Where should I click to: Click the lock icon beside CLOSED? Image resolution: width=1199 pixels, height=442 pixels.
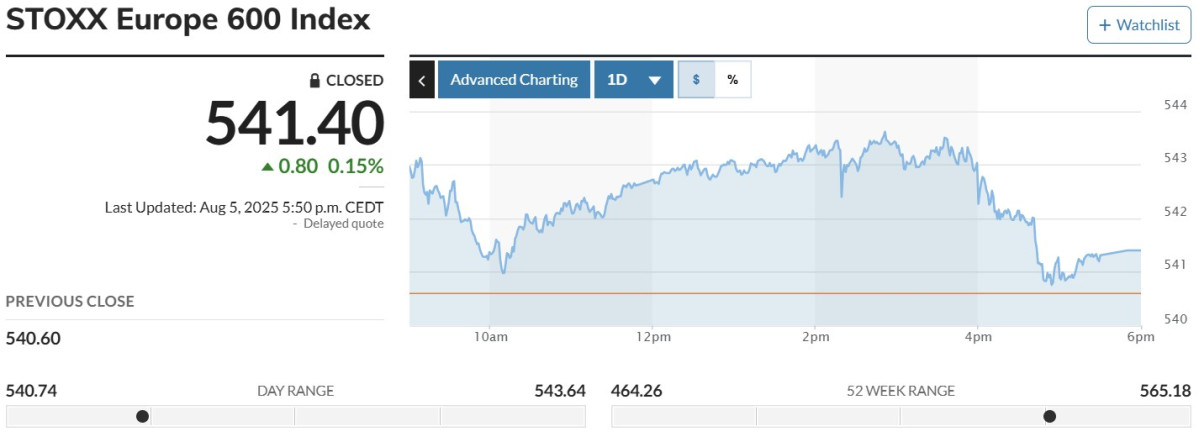[314, 81]
